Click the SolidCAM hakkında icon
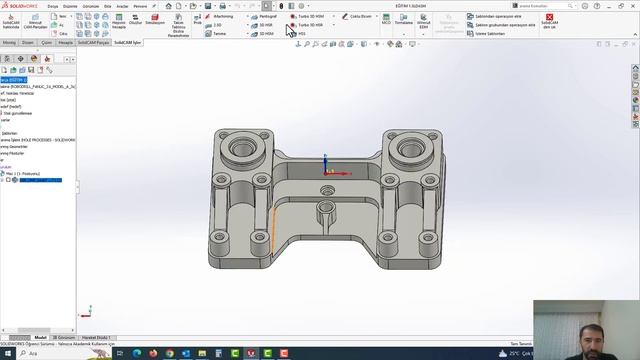Viewport: 640px width, 360px height. pos(11,21)
